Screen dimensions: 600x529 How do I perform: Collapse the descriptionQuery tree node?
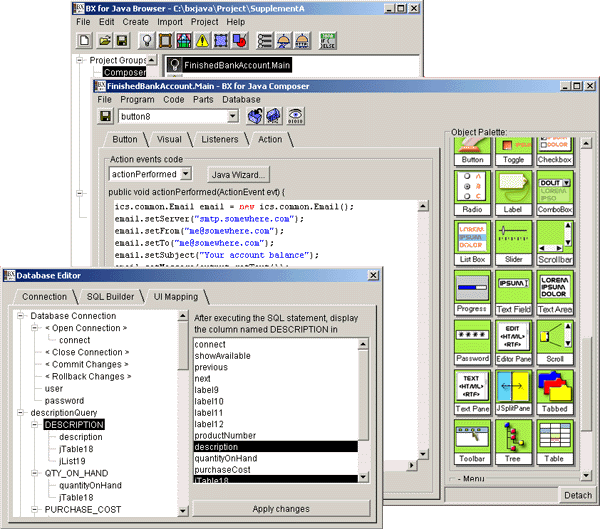tap(21, 413)
